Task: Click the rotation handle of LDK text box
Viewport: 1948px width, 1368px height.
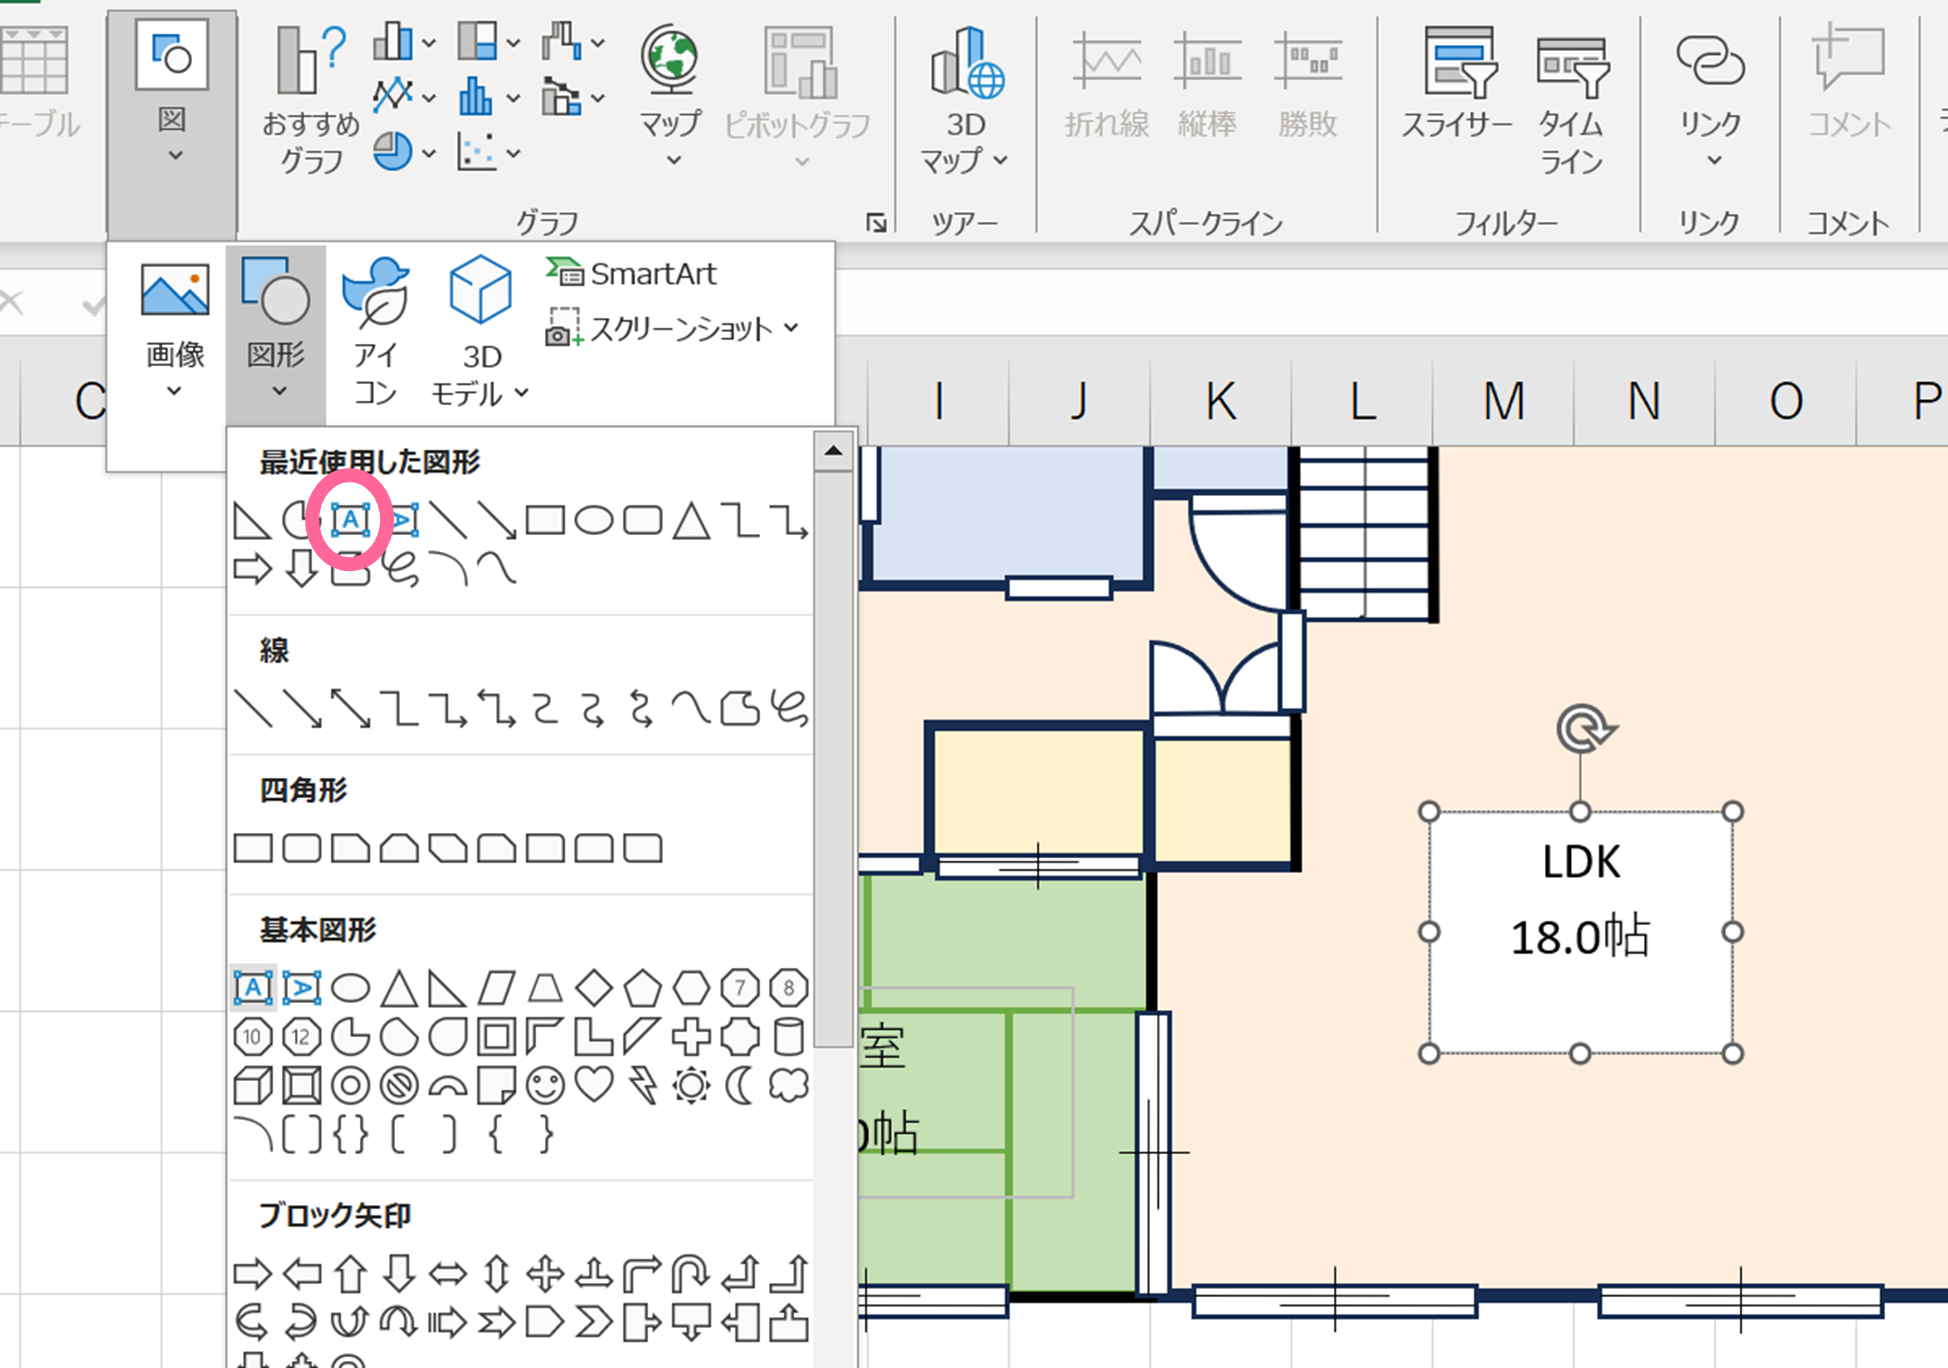Action: click(1585, 729)
